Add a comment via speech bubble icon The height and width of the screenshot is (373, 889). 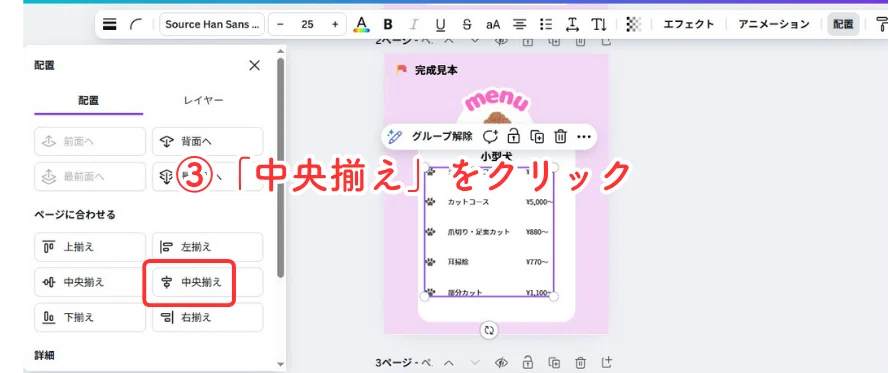click(x=490, y=137)
